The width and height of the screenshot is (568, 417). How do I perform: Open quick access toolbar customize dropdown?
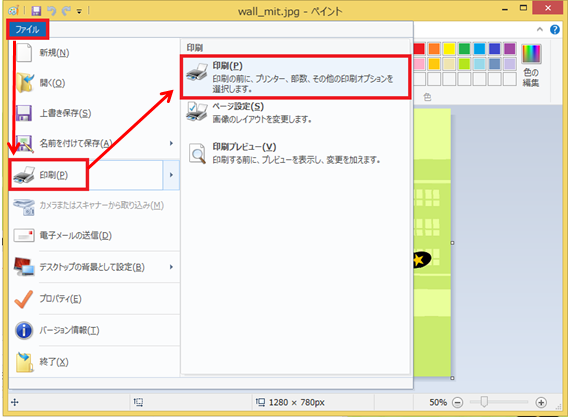pos(79,12)
